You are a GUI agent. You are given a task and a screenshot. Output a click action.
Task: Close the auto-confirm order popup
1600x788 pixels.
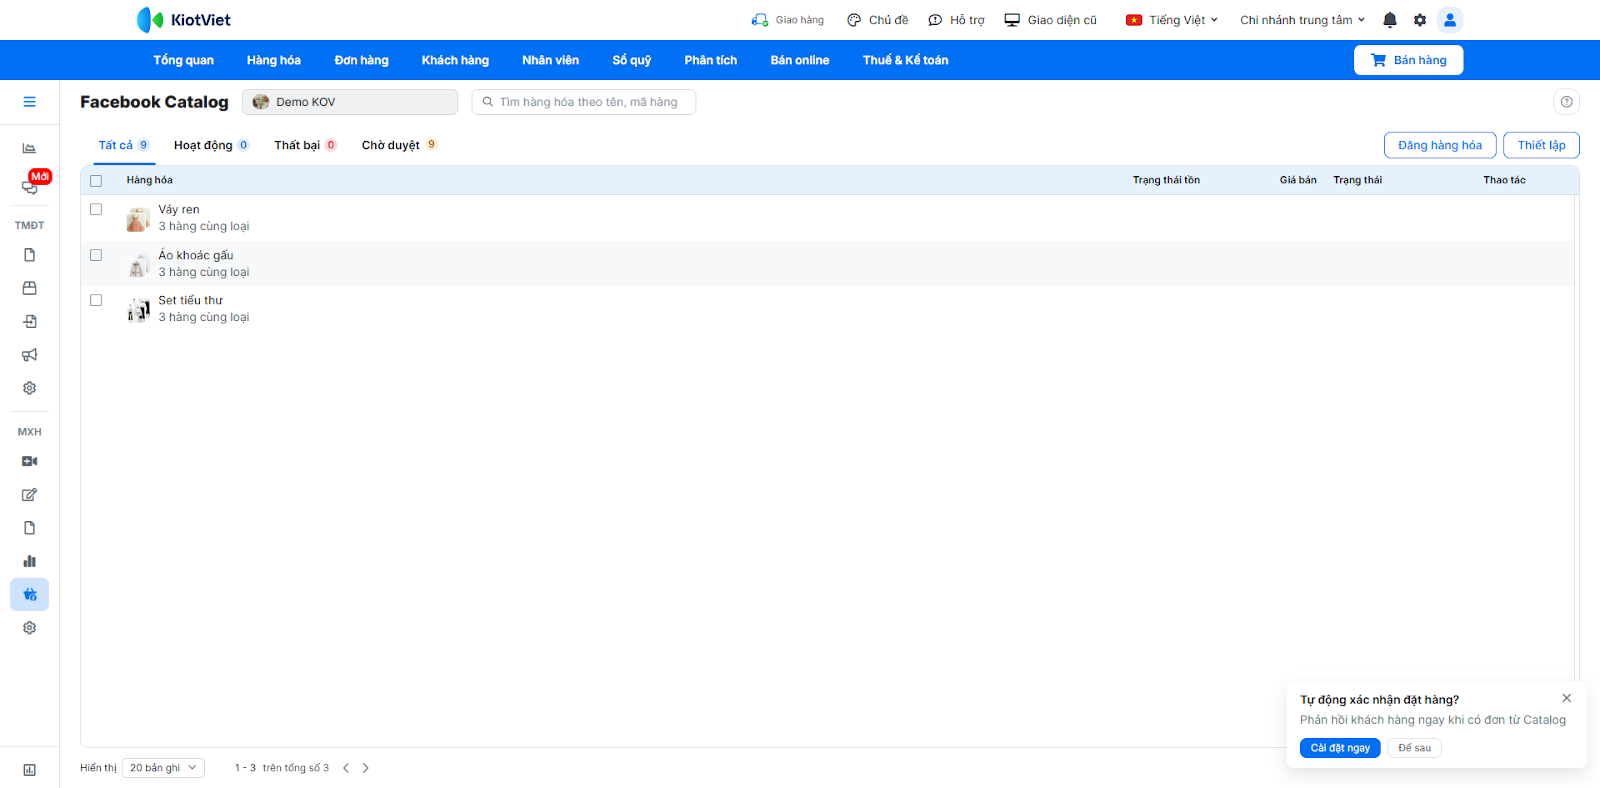click(1567, 698)
